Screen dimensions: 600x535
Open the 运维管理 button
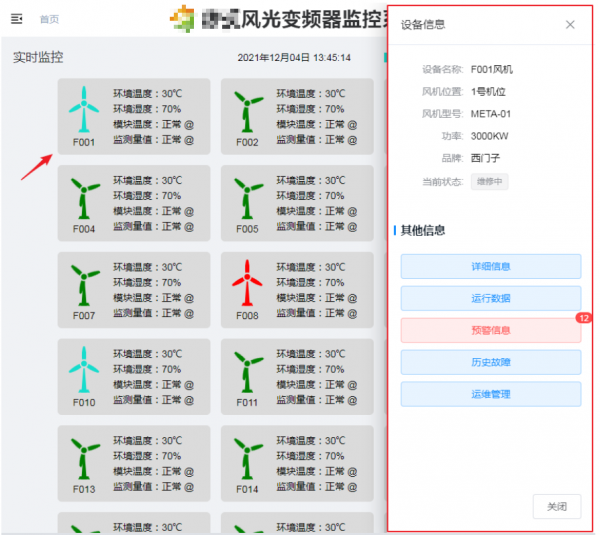click(x=491, y=394)
